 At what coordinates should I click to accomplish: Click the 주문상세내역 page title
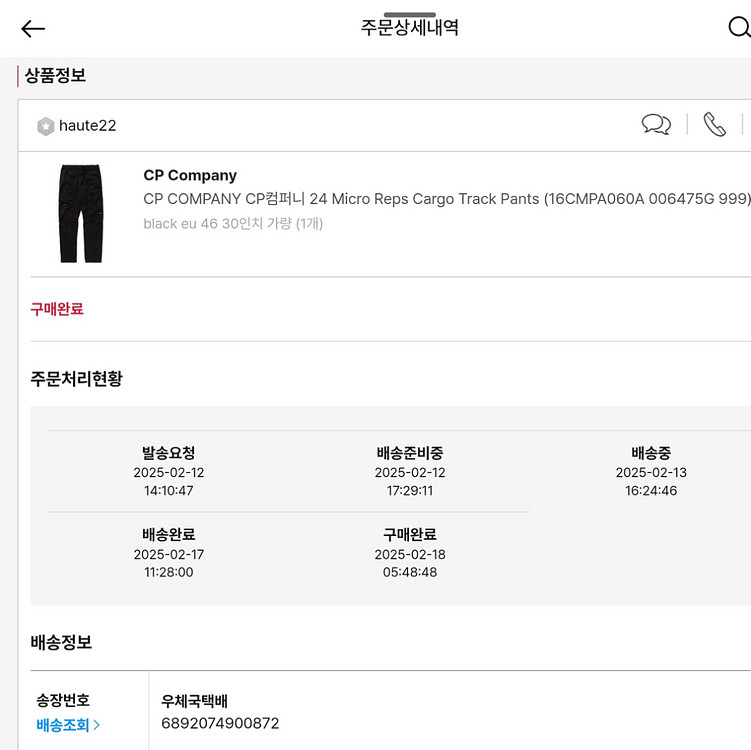[x=410, y=27]
